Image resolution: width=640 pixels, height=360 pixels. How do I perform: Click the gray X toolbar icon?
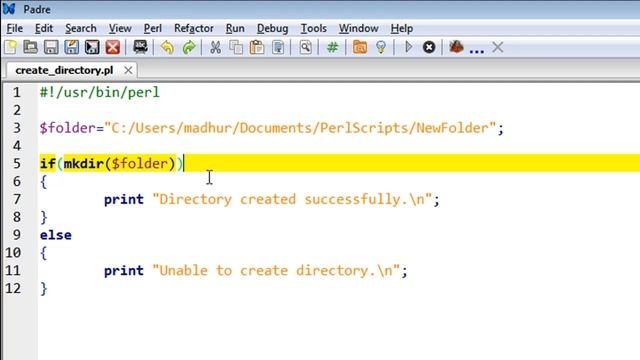tap(498, 47)
